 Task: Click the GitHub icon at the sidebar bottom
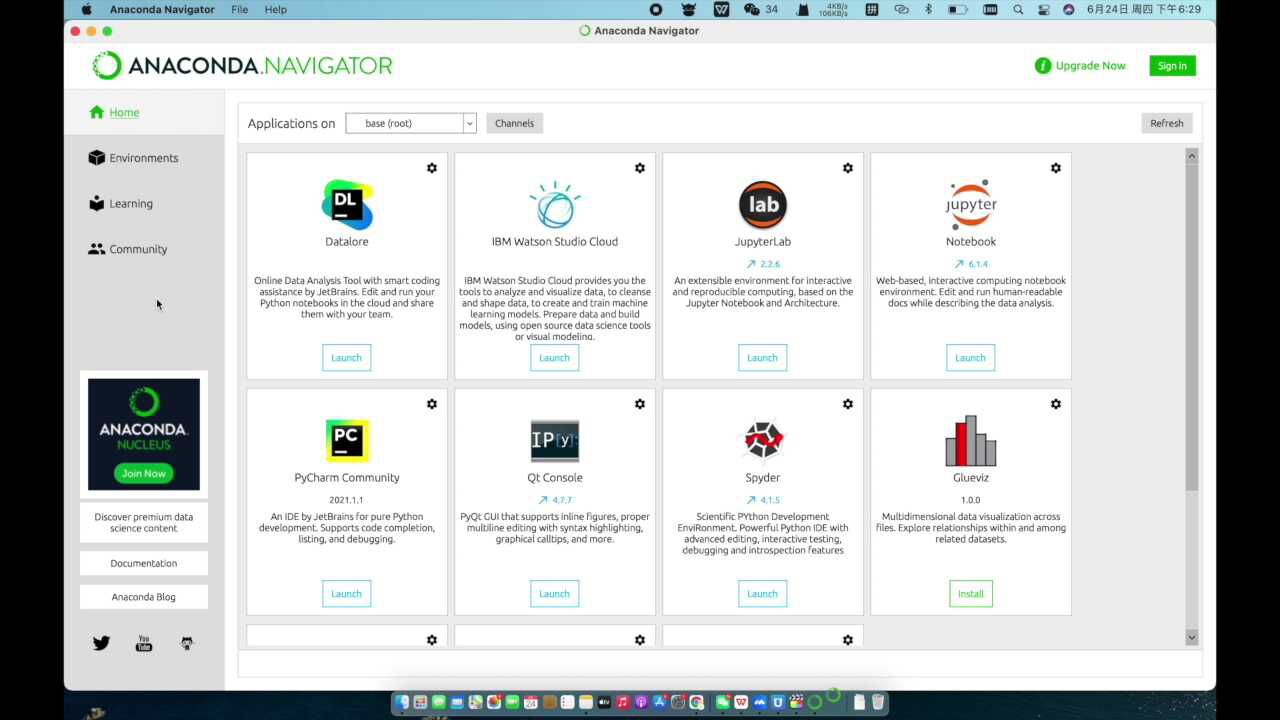(186, 643)
